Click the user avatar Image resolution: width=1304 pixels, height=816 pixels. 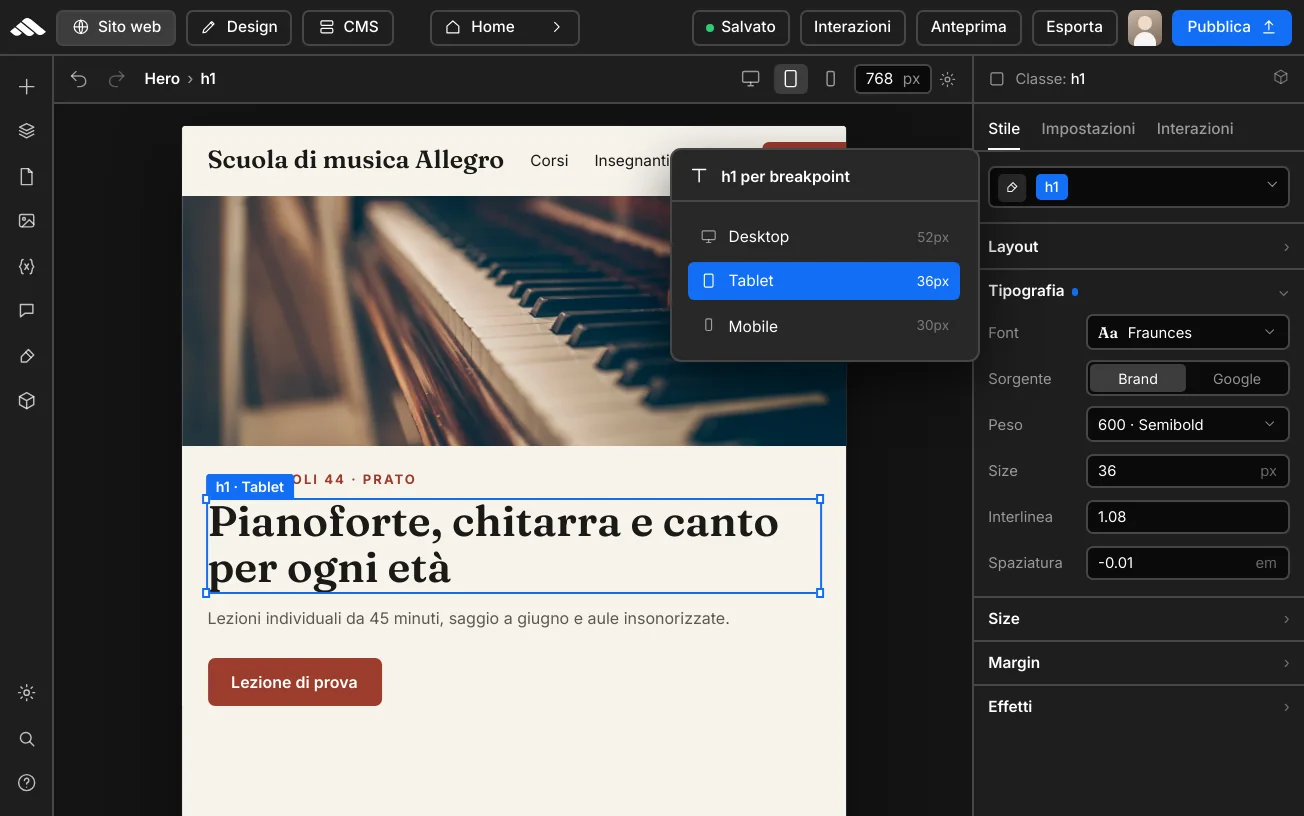(1145, 28)
